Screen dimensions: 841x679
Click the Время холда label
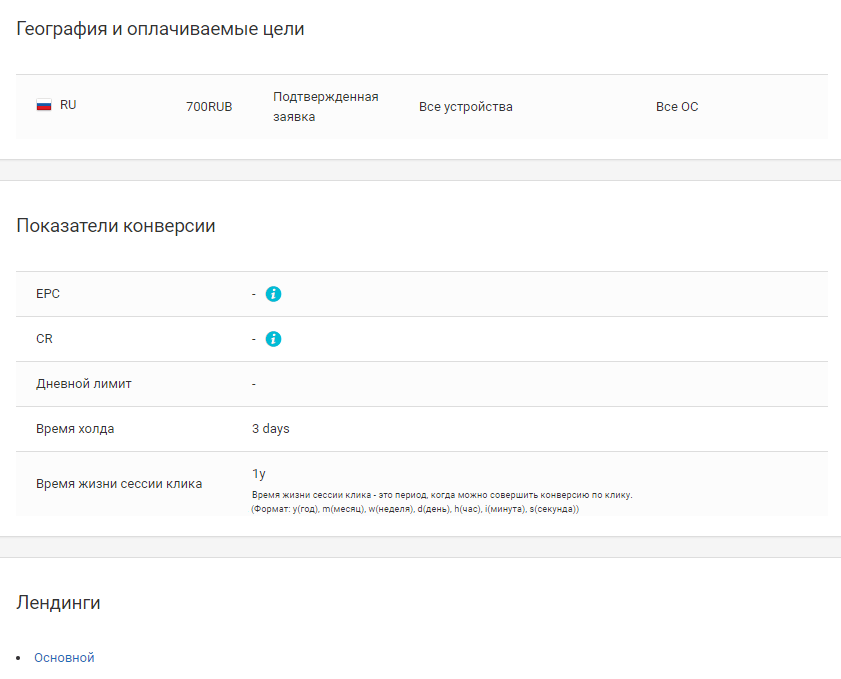tap(75, 429)
